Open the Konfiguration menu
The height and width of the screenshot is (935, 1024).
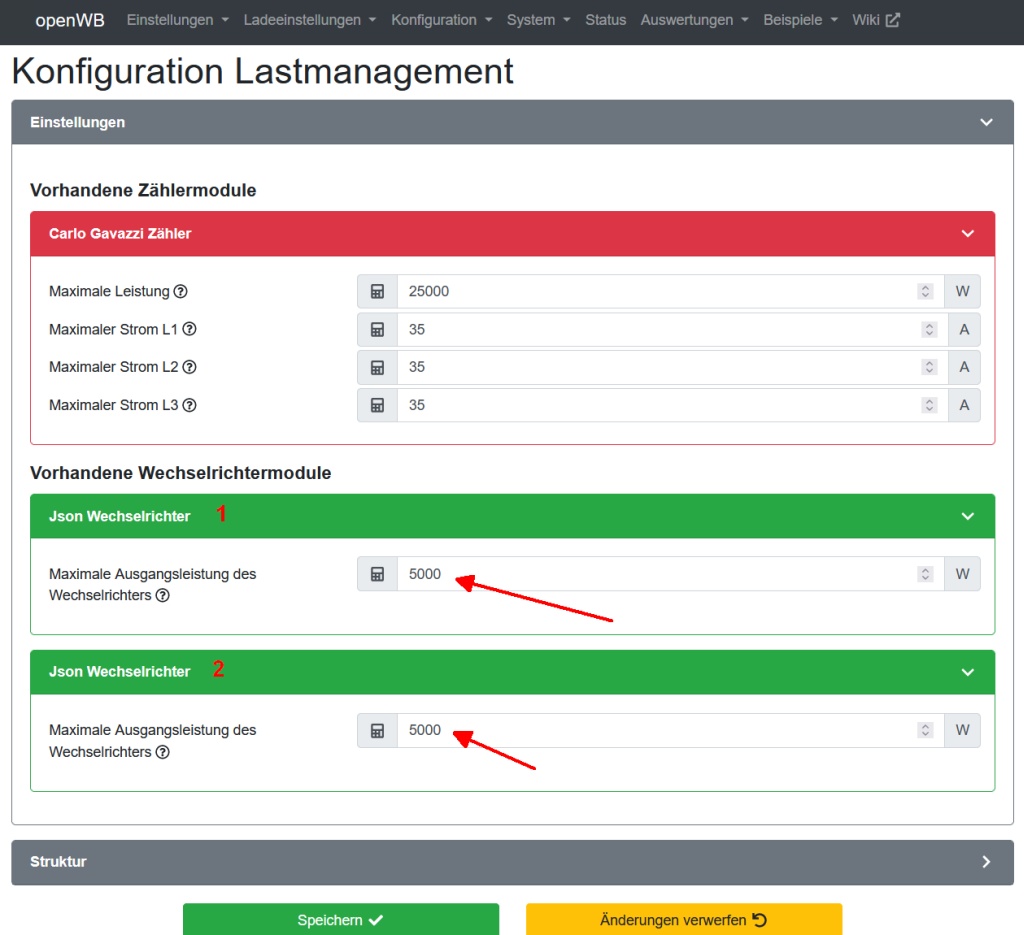click(441, 20)
